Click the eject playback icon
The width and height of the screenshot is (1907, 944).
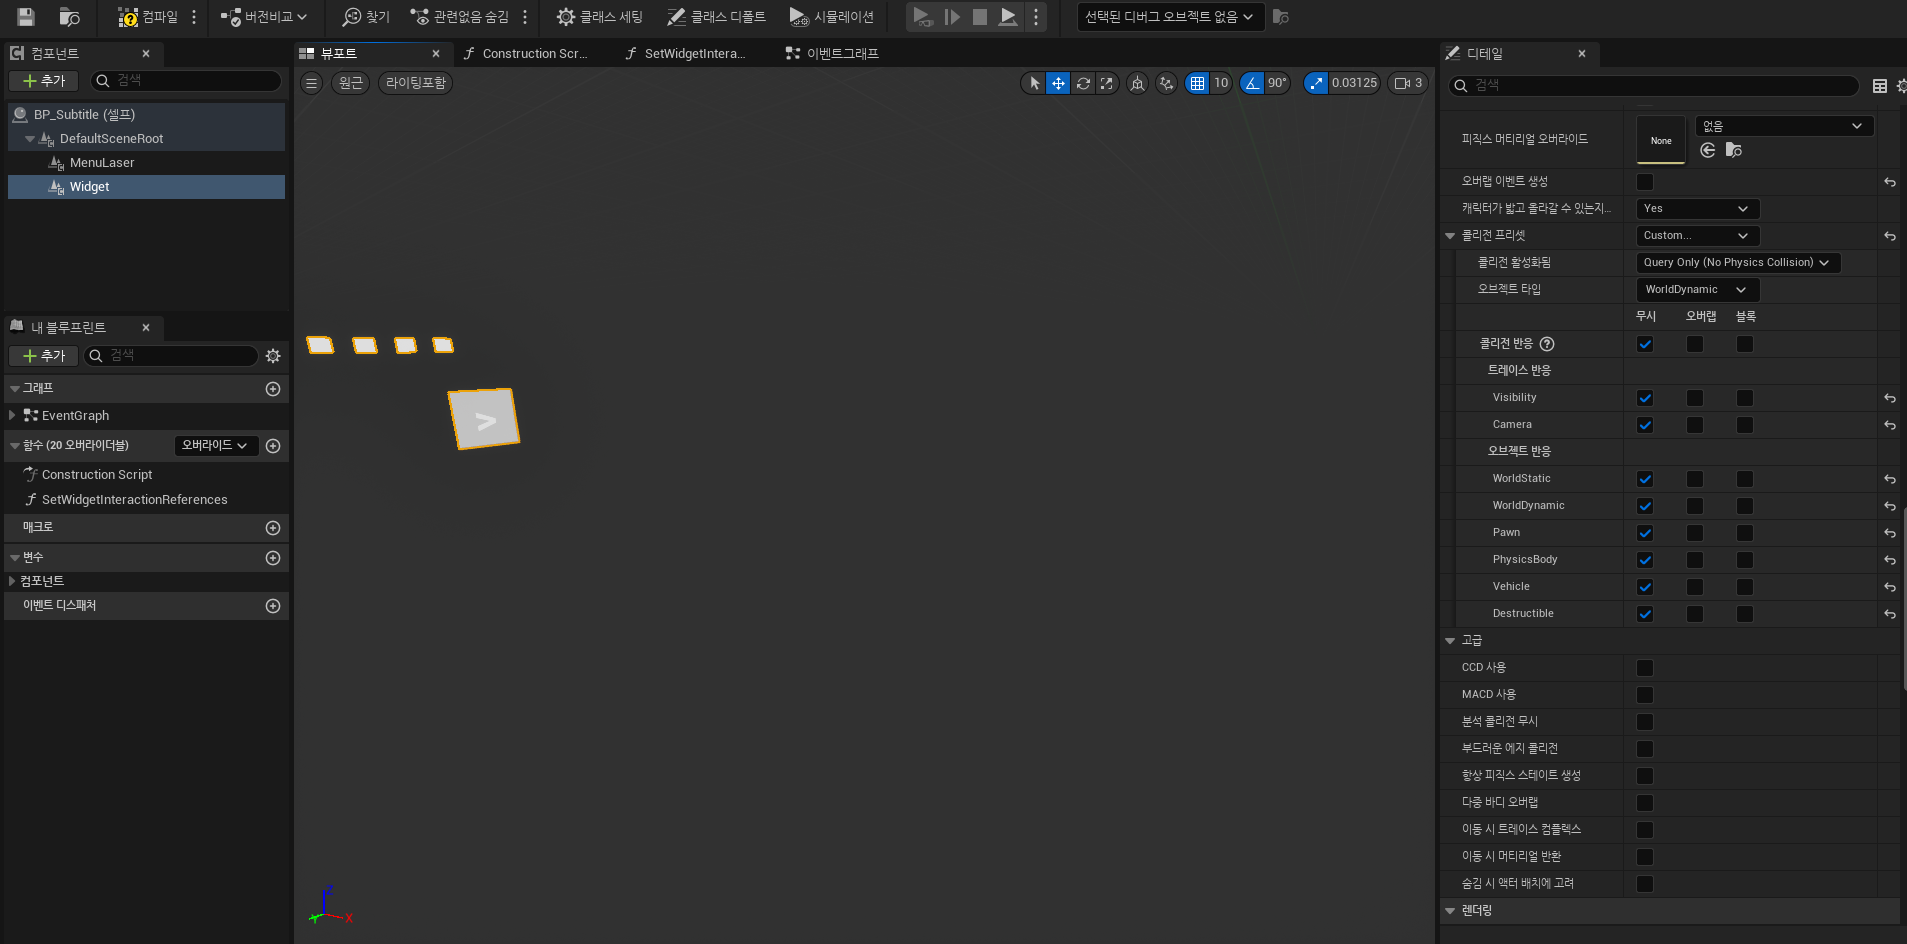(1008, 17)
